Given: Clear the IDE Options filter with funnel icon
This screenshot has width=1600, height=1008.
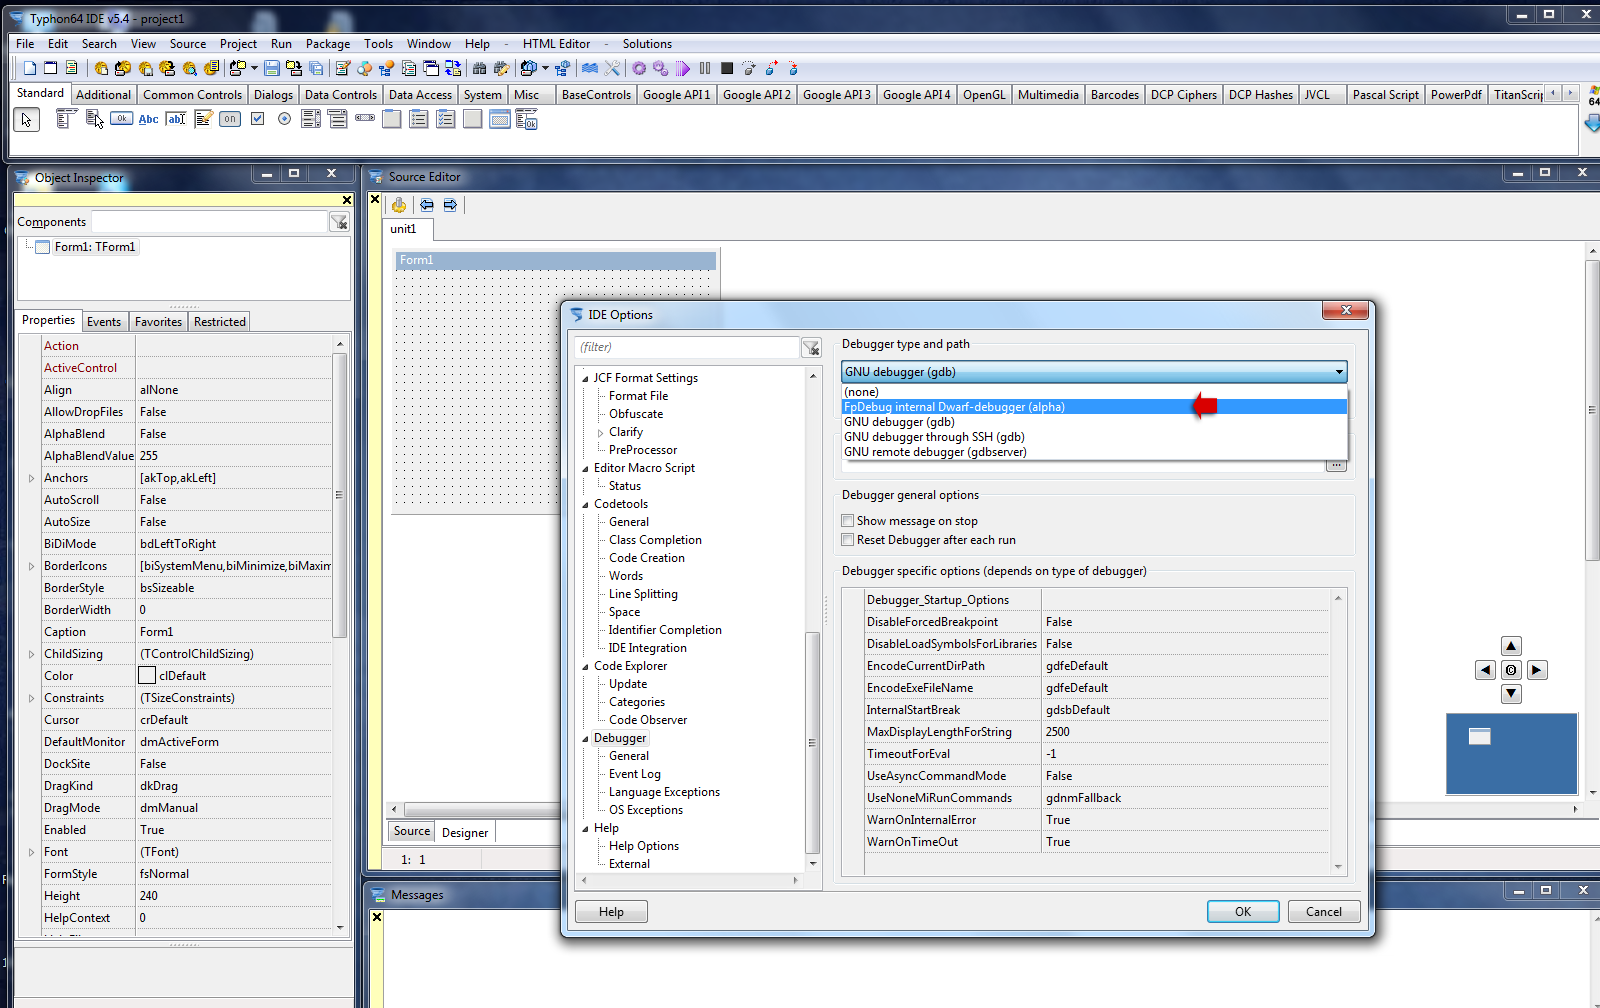Looking at the screenshot, I should point(811,347).
